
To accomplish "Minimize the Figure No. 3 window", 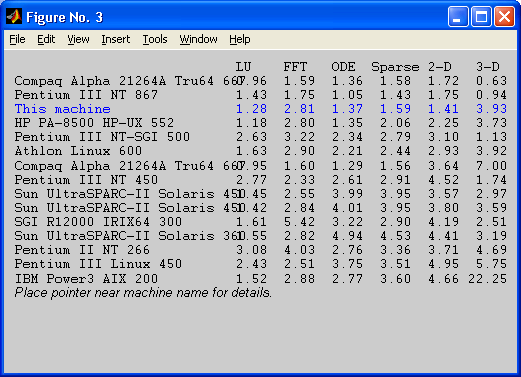I will click(458, 16).
